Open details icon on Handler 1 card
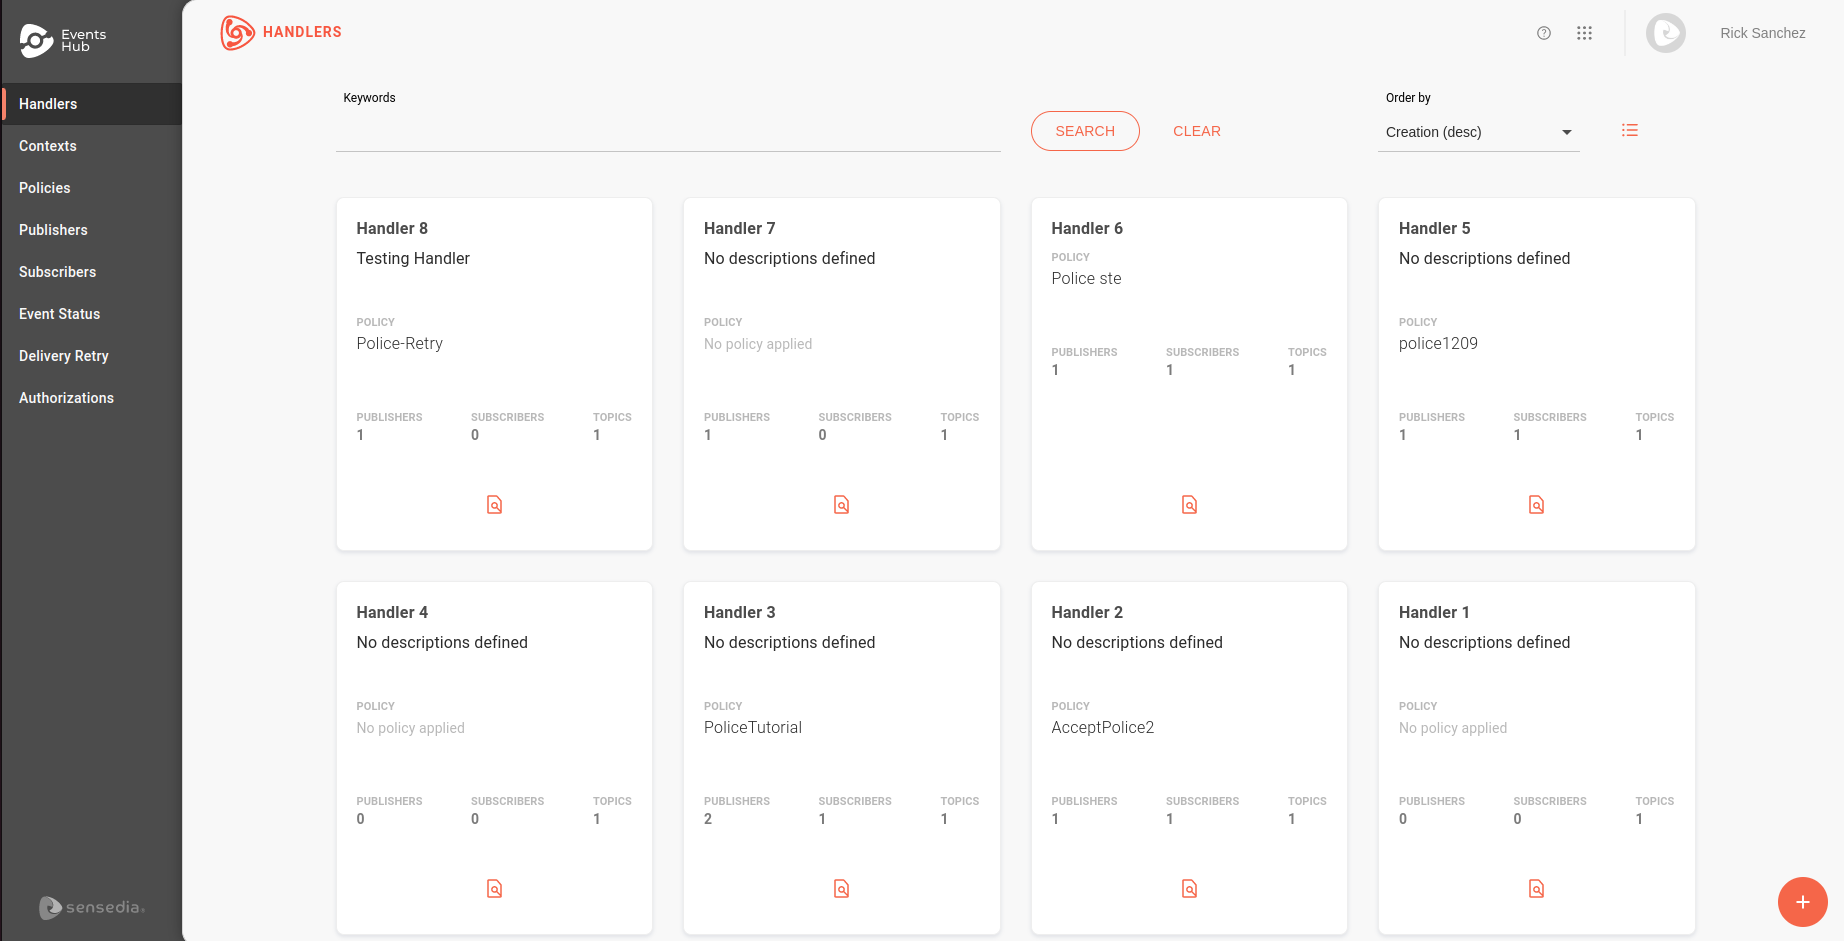The height and width of the screenshot is (941, 1844). point(1536,888)
